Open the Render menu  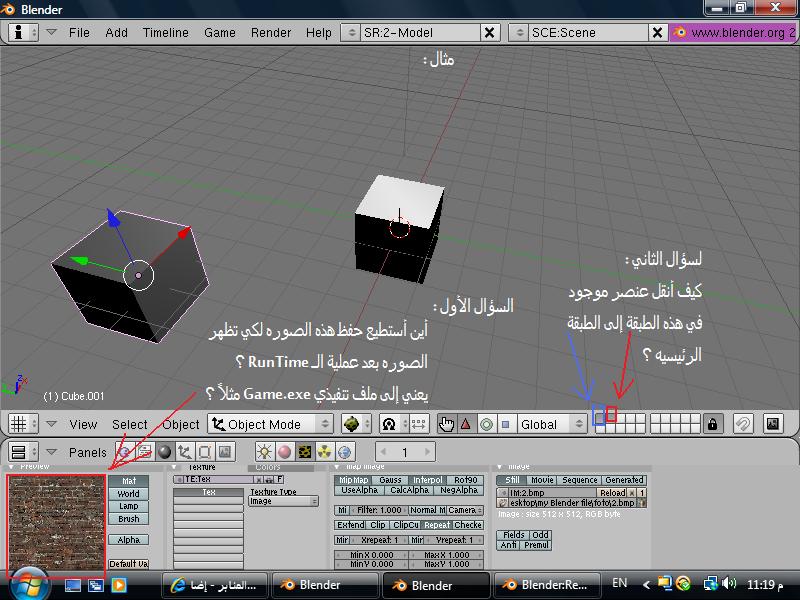click(271, 33)
